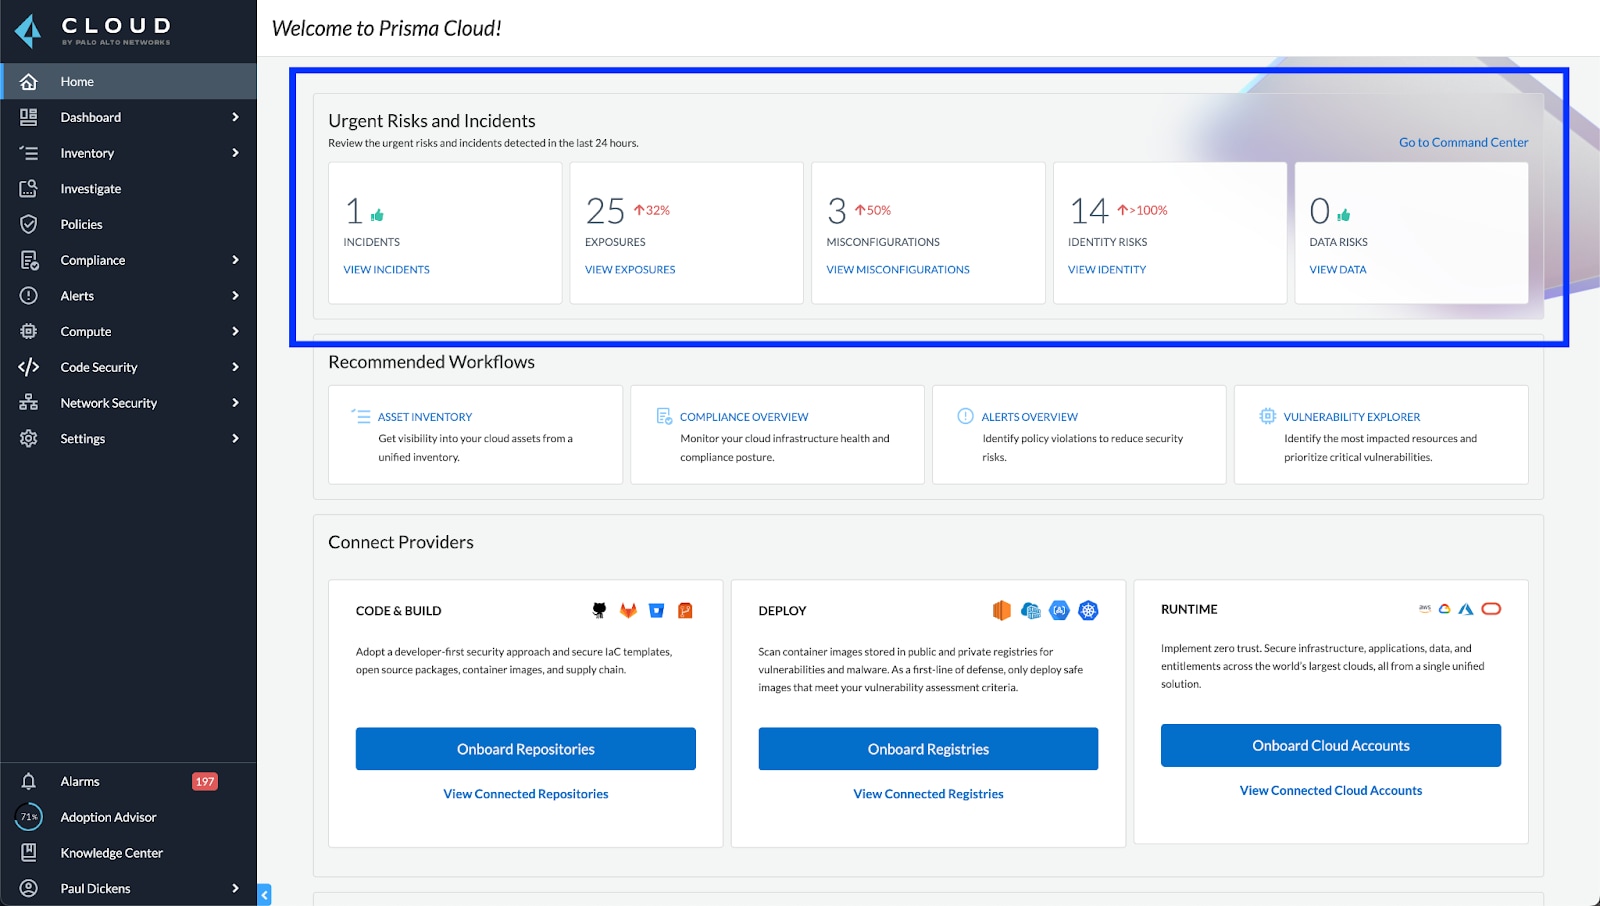The width and height of the screenshot is (1600, 906).
Task: Expand the Compute menu chevron
Action: click(x=235, y=331)
